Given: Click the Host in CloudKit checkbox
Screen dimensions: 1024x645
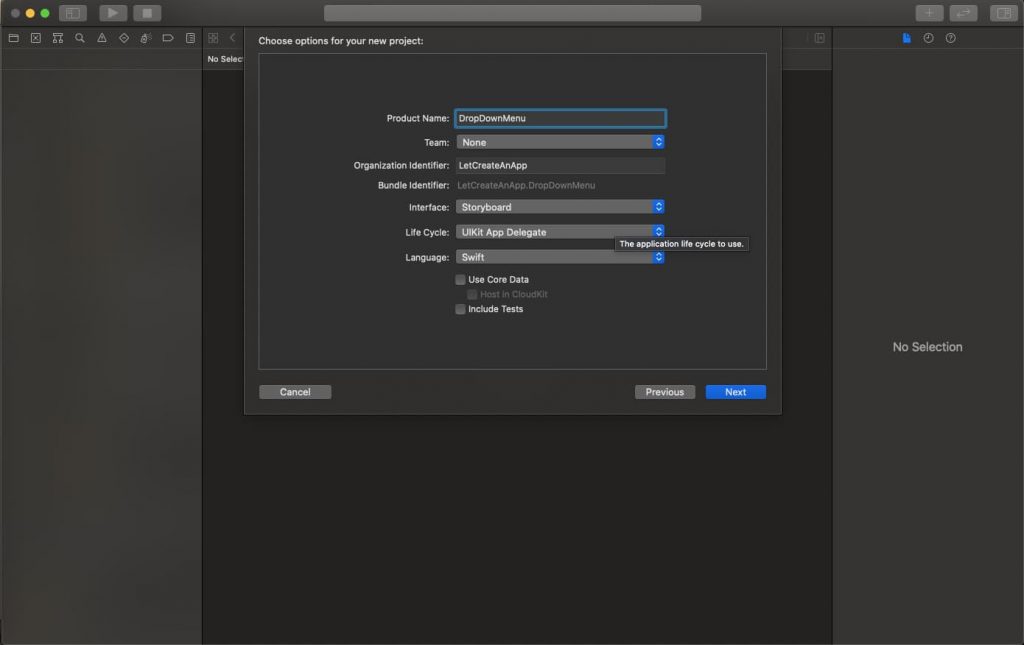Looking at the screenshot, I should 472,294.
